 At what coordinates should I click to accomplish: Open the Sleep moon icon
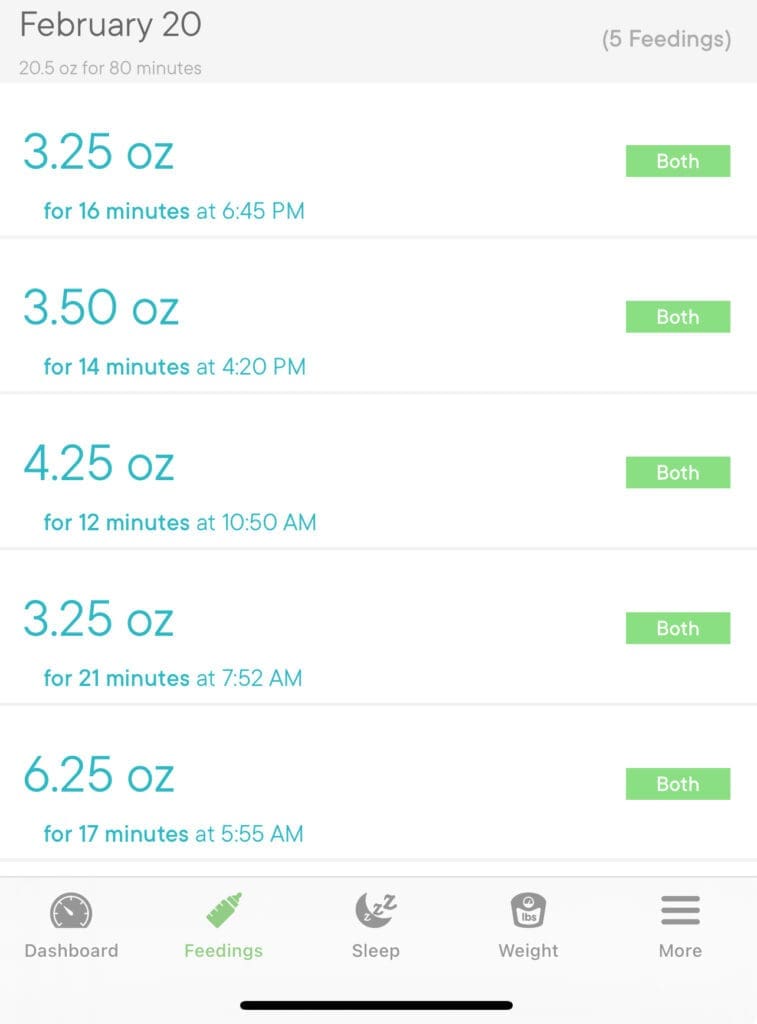point(376,910)
